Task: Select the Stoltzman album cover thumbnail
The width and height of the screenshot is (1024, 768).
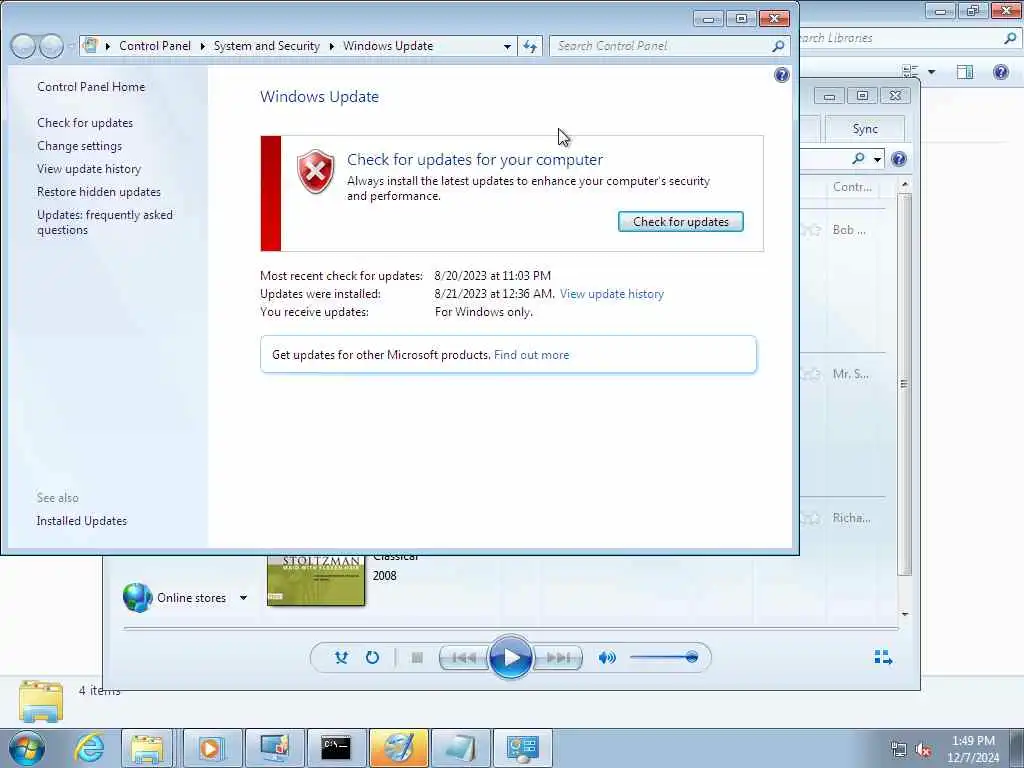Action: tap(316, 581)
